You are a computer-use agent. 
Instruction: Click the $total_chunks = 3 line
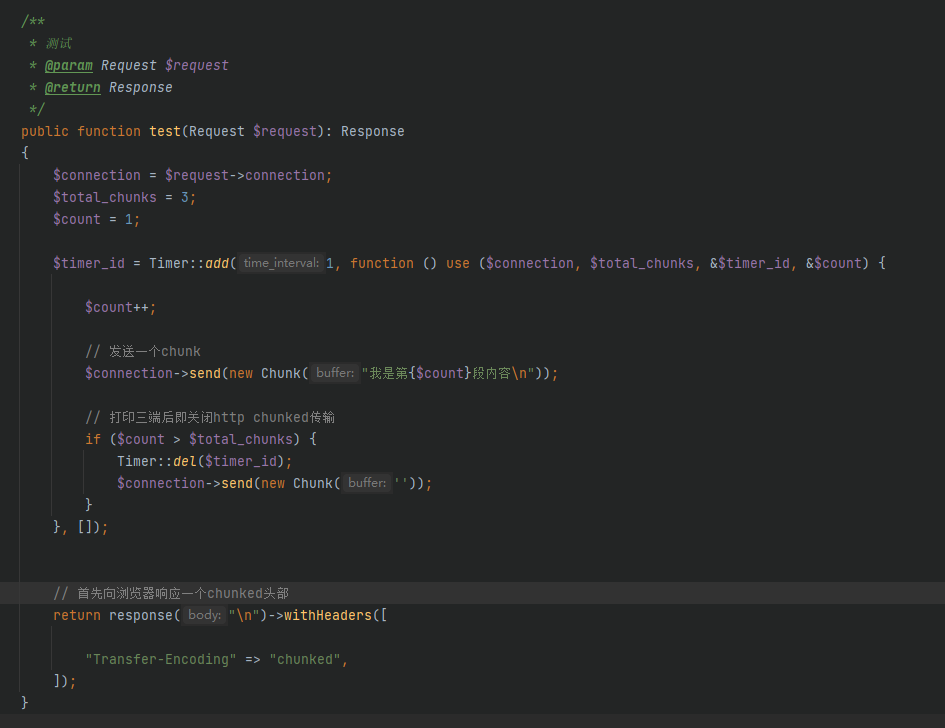[124, 197]
